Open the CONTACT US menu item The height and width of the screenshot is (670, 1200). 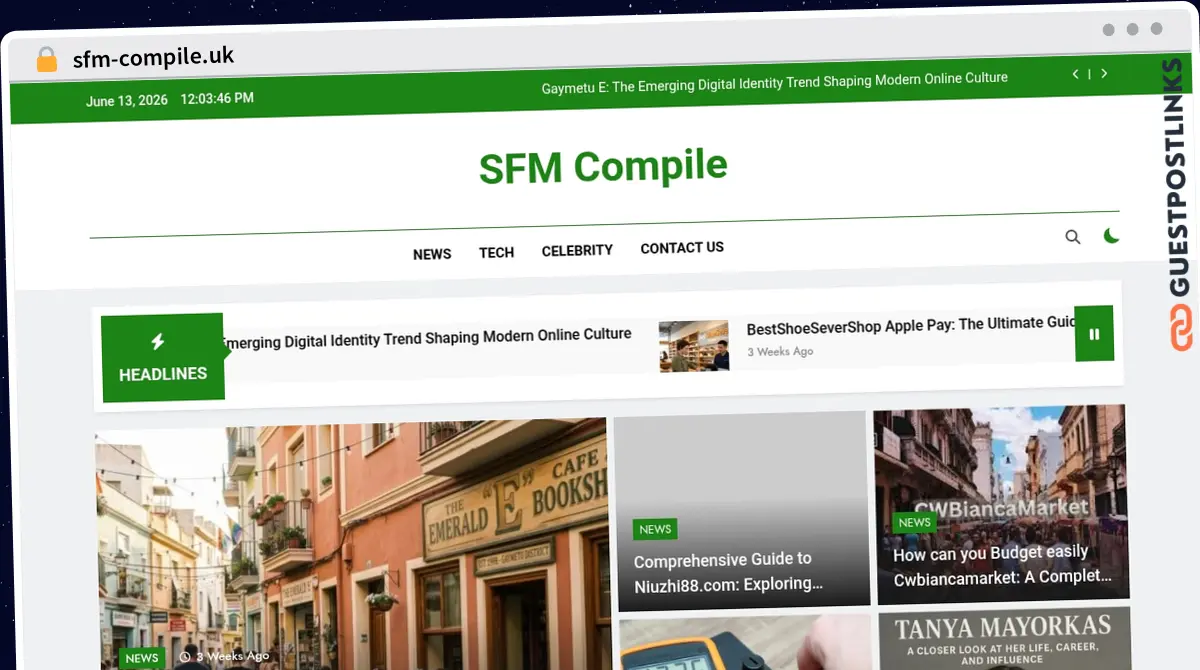682,247
